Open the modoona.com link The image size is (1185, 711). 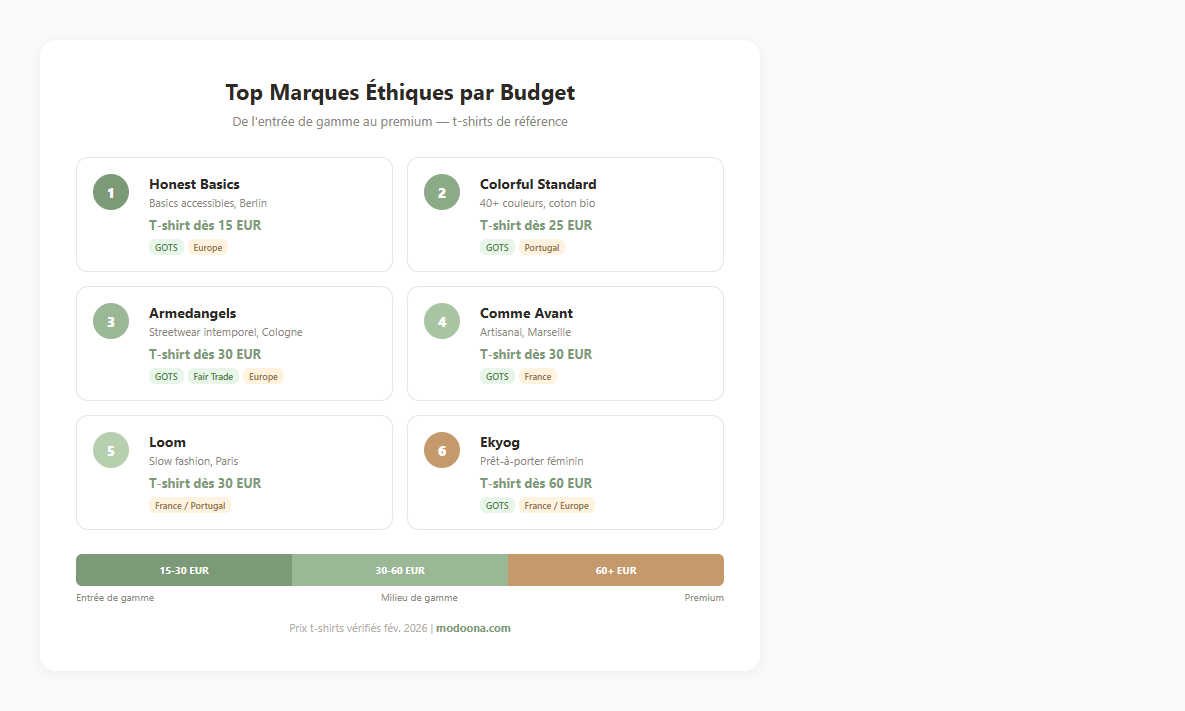tap(473, 628)
